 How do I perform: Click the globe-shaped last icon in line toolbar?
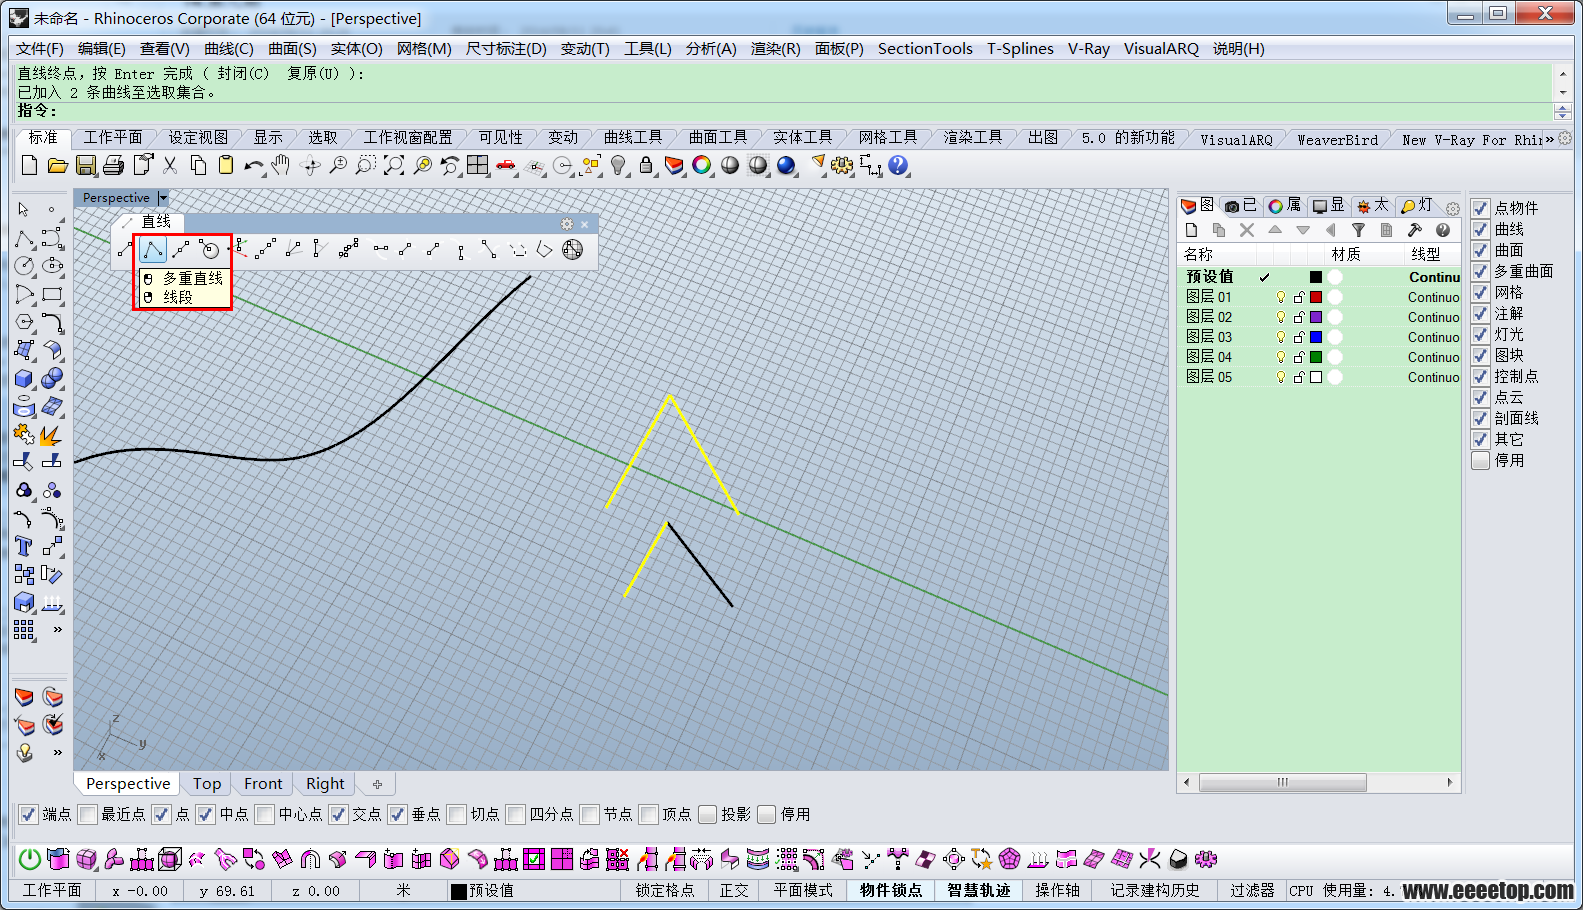572,249
